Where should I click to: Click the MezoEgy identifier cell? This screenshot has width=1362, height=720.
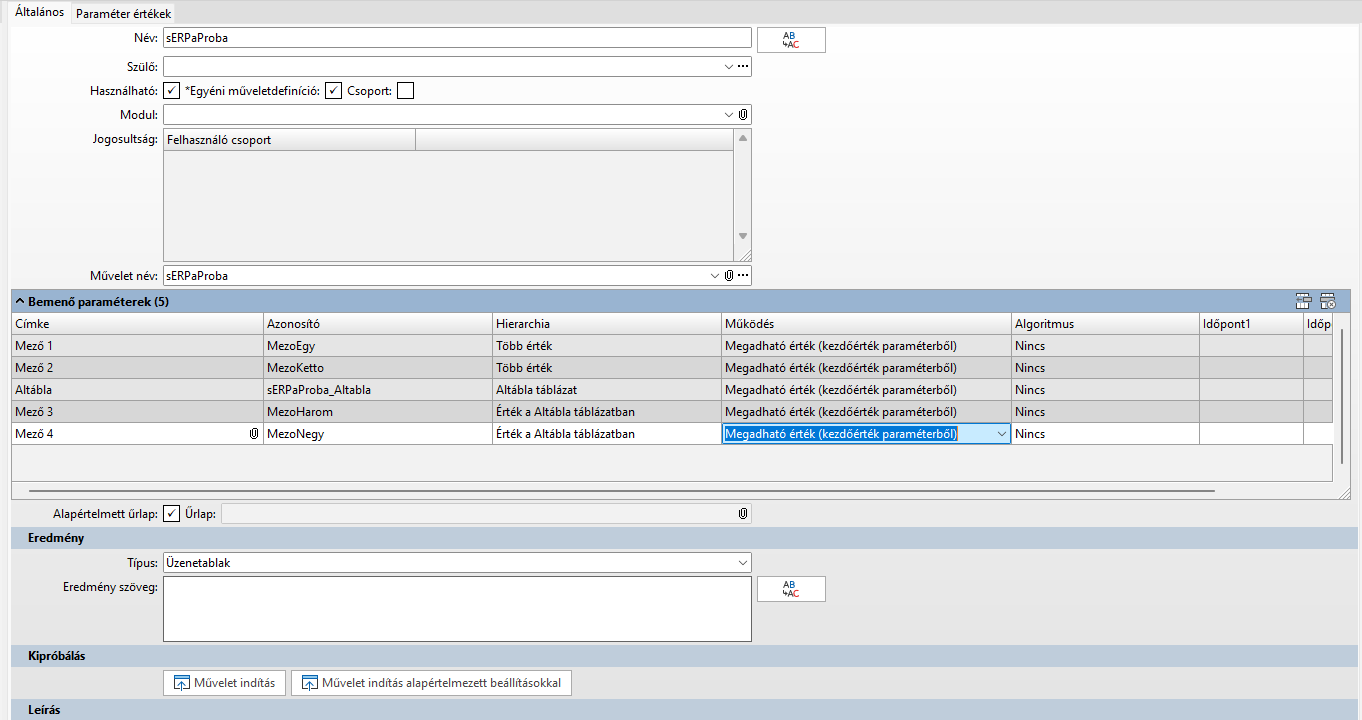(378, 346)
